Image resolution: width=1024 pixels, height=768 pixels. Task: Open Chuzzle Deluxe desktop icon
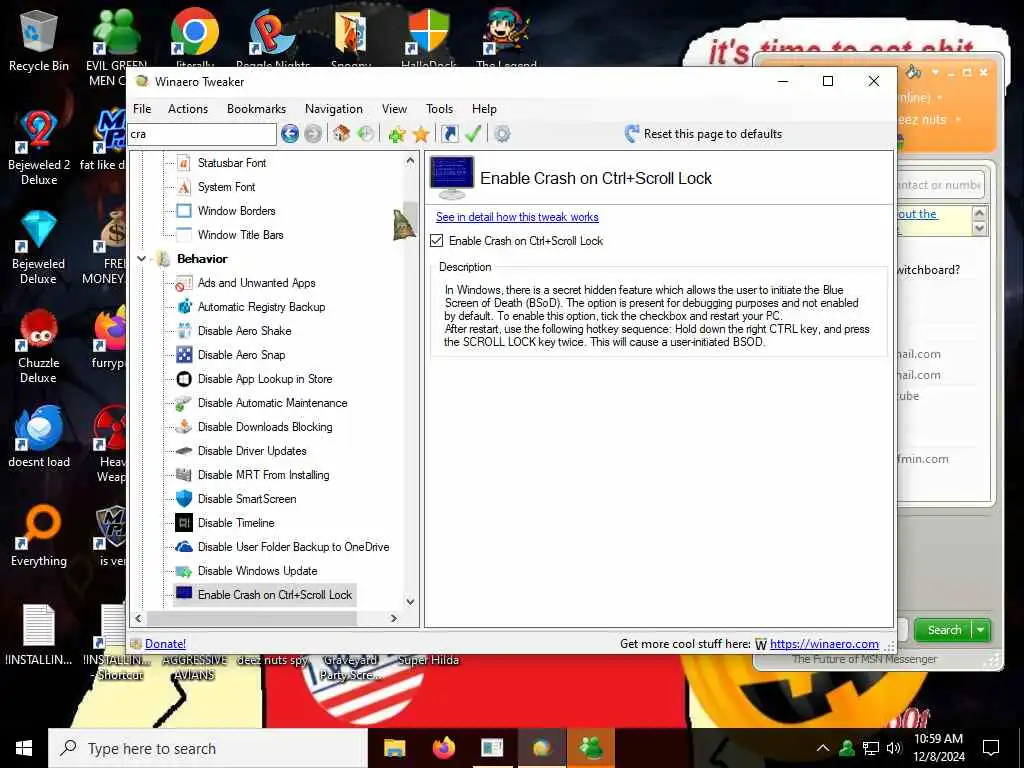pos(39,346)
